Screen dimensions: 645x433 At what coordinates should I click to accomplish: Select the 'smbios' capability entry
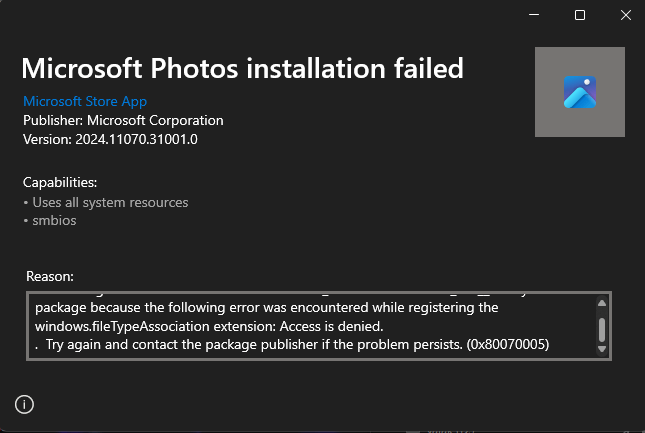(x=54, y=220)
